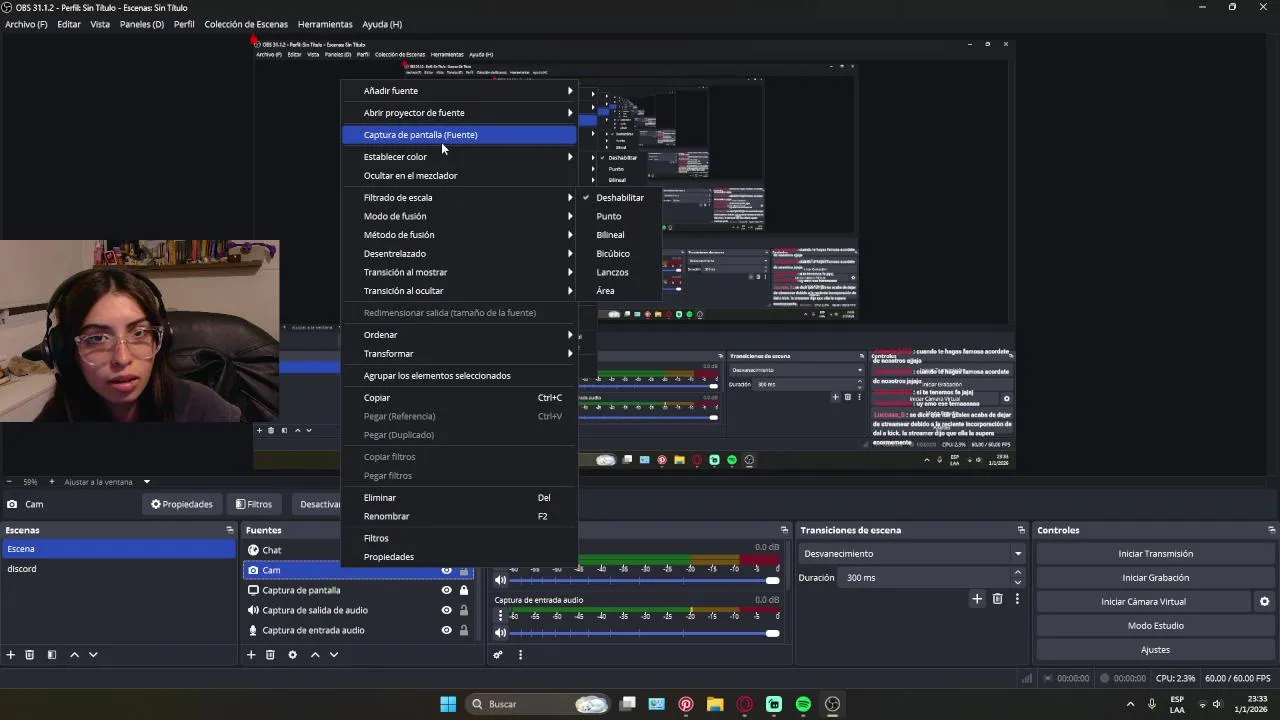The image size is (1280, 720).
Task: Hide the Captura de entrada audio source
Action: click(447, 630)
